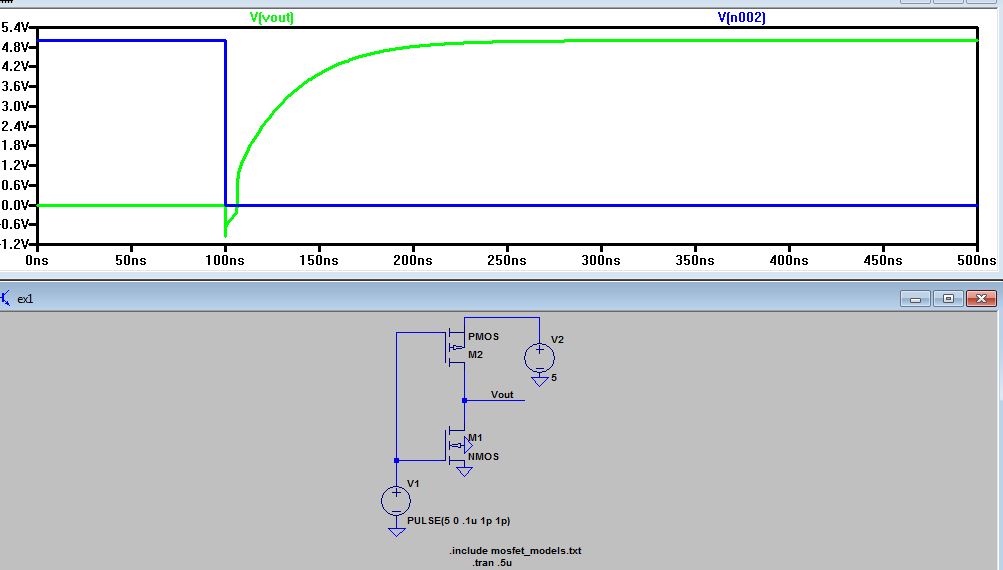1003x570 pixels.
Task: Minimize the ex1 schematic window
Action: 915,298
